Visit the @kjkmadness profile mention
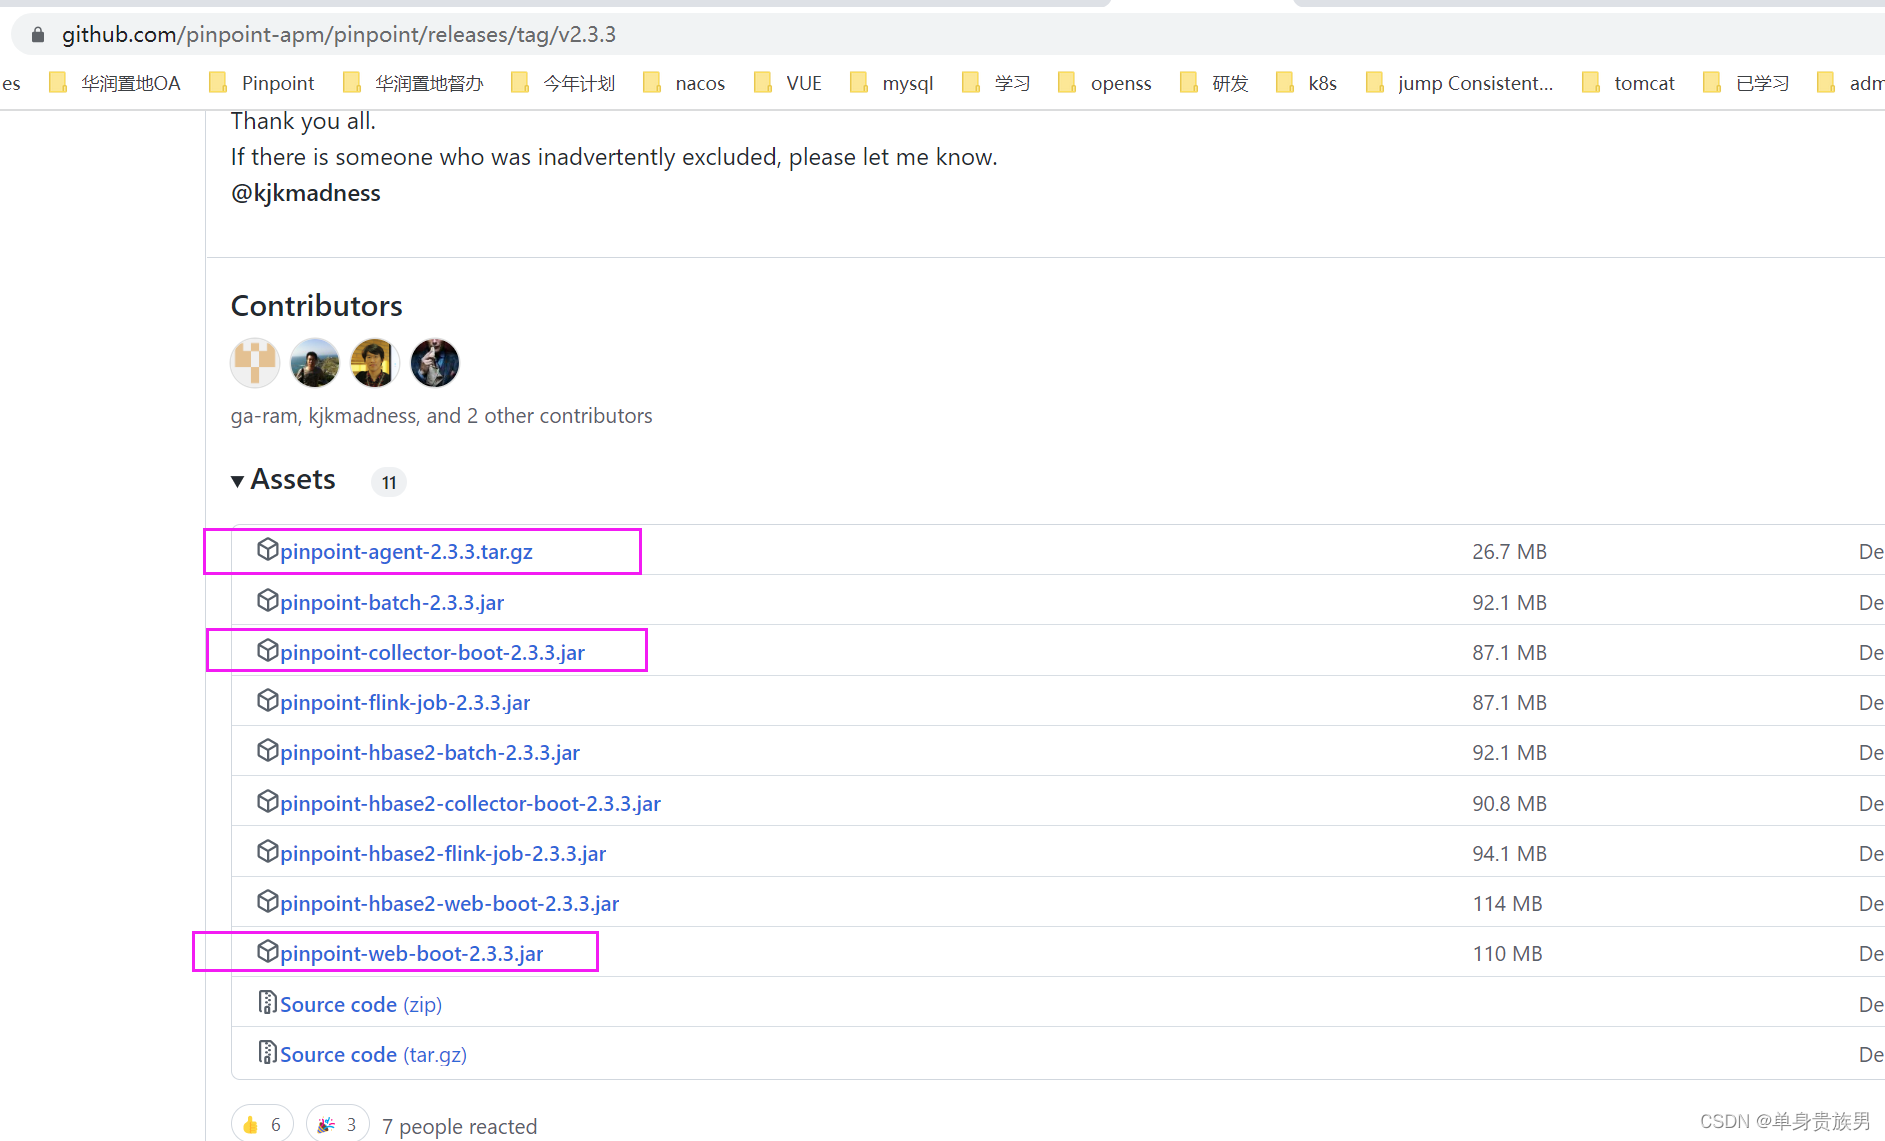Viewport: 1885px width, 1141px height. (x=306, y=193)
